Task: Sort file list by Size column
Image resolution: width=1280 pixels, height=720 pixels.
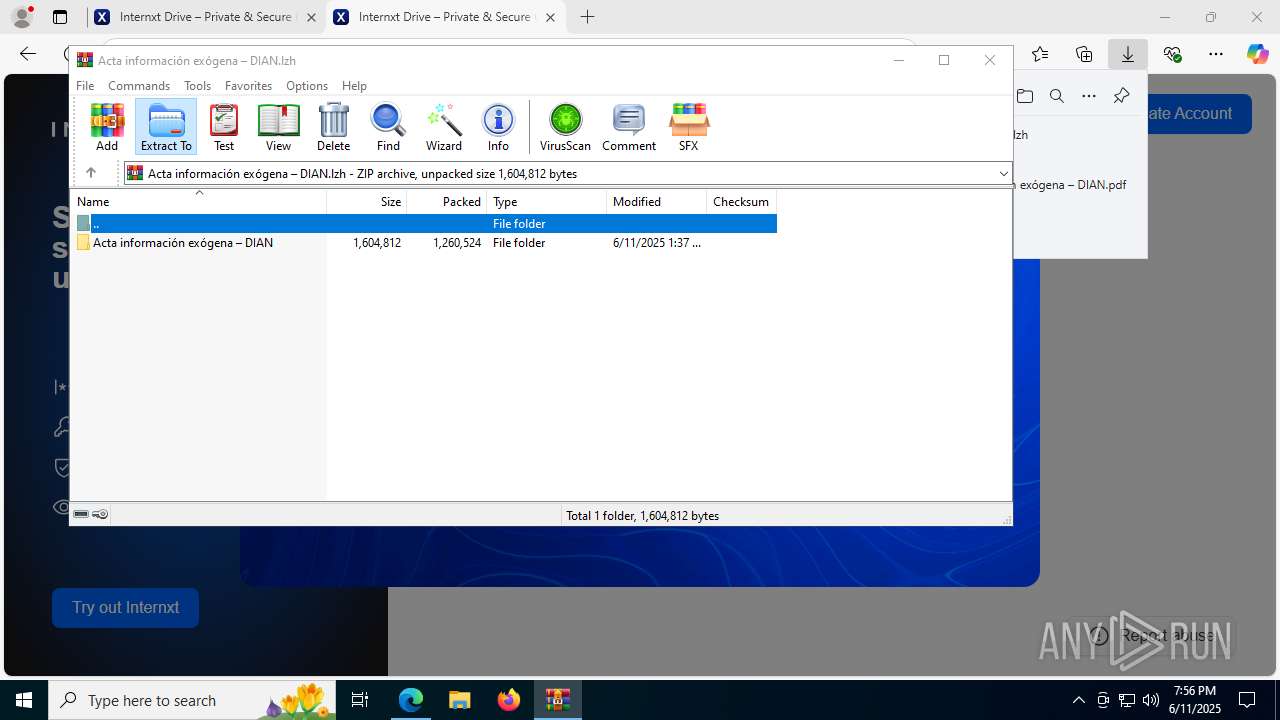Action: [x=367, y=202]
